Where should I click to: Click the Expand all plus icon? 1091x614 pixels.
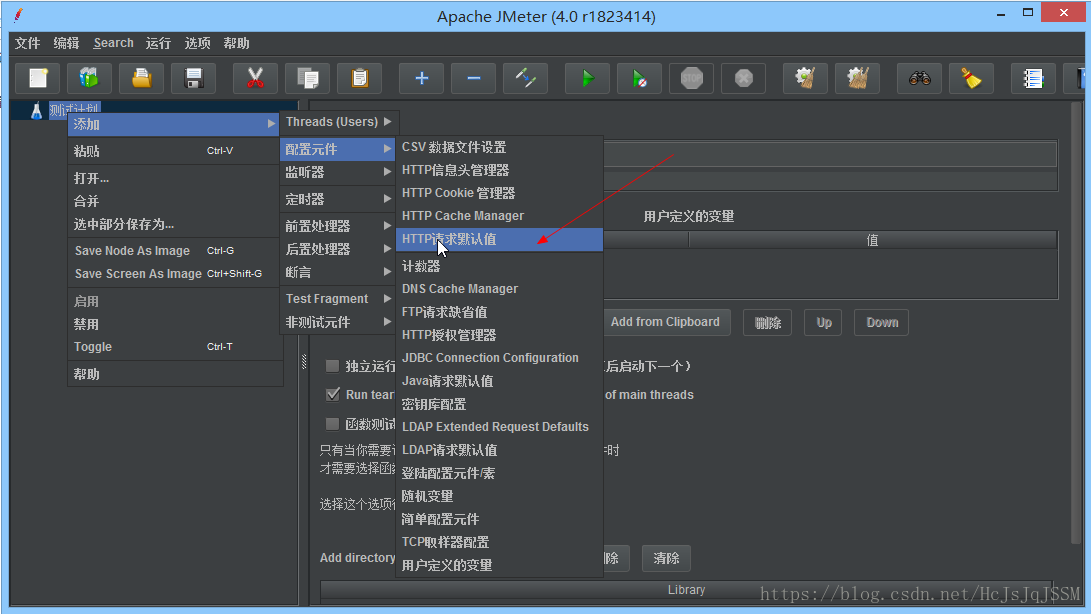click(421, 78)
